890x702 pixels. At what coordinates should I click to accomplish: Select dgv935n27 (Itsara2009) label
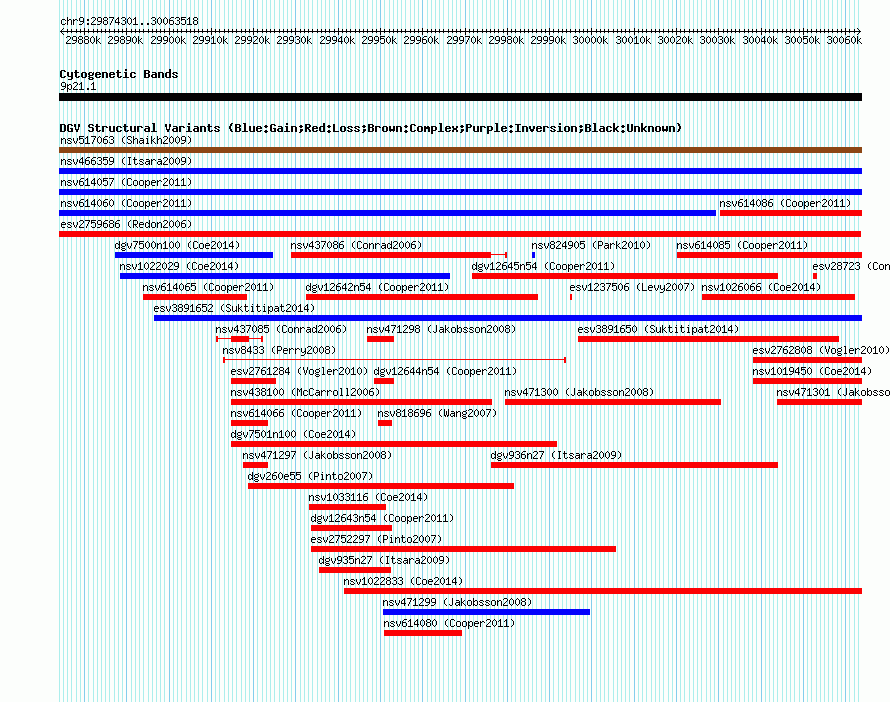(384, 560)
